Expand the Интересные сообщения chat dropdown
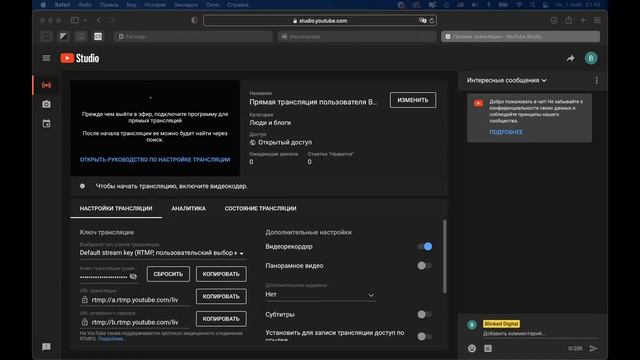The image size is (640, 360). (x=507, y=80)
